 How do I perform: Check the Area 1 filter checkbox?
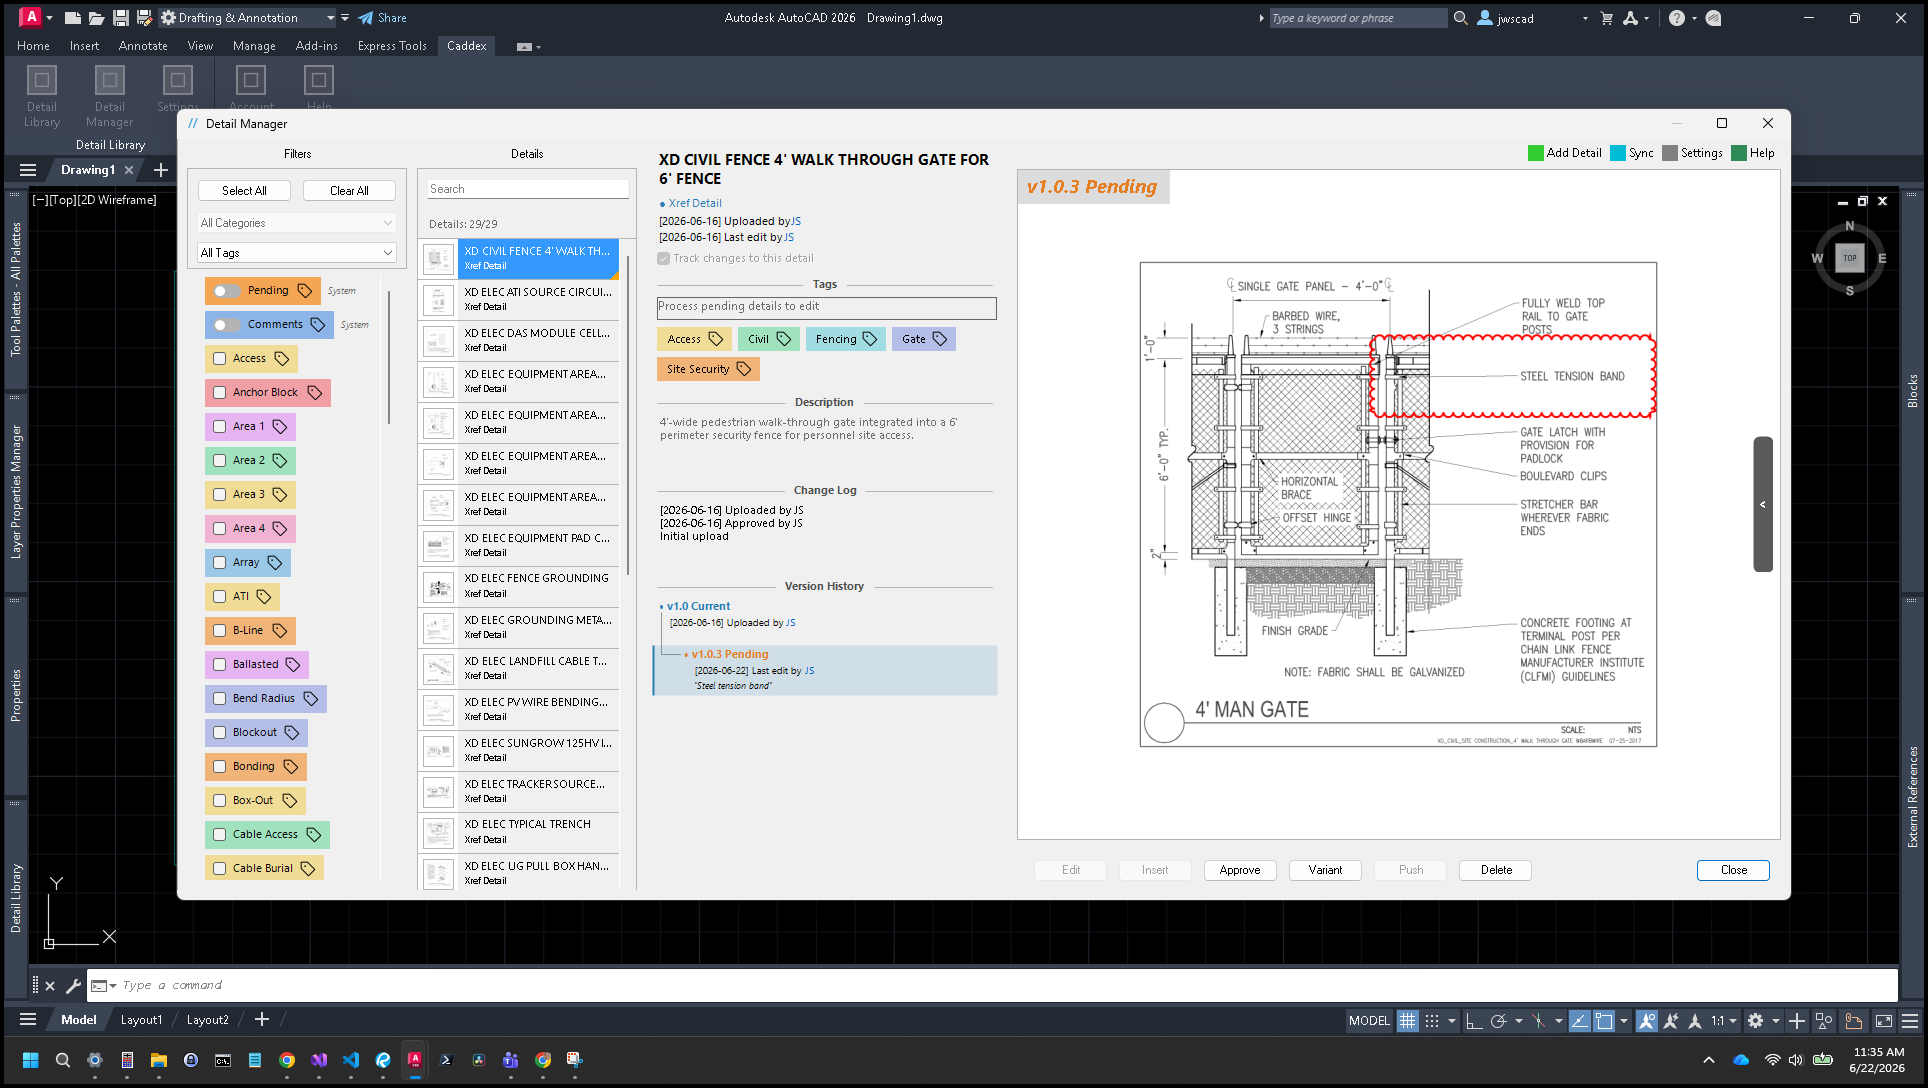click(220, 427)
